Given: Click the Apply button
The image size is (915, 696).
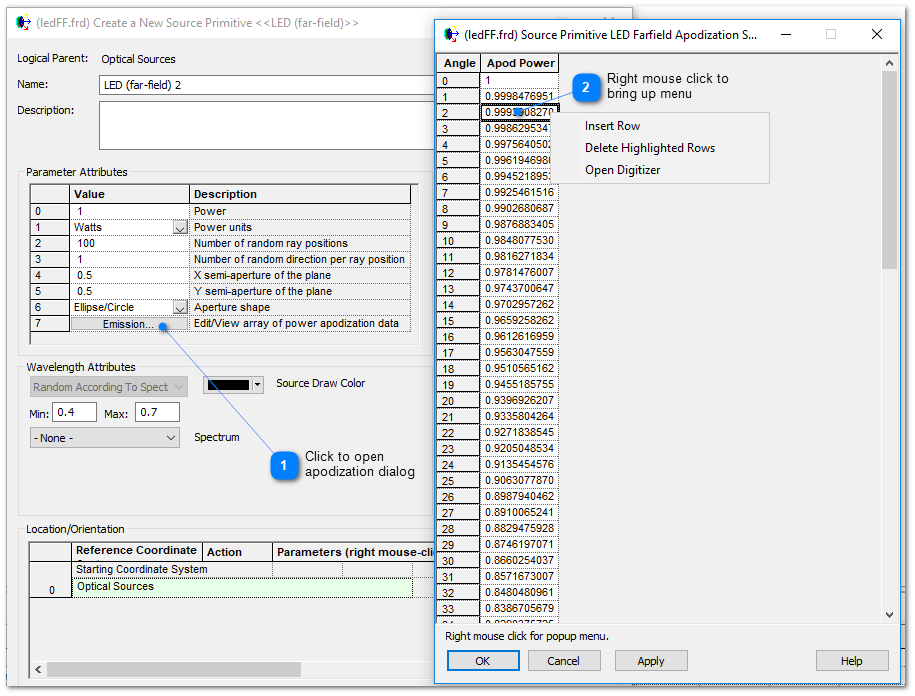Looking at the screenshot, I should (x=651, y=661).
